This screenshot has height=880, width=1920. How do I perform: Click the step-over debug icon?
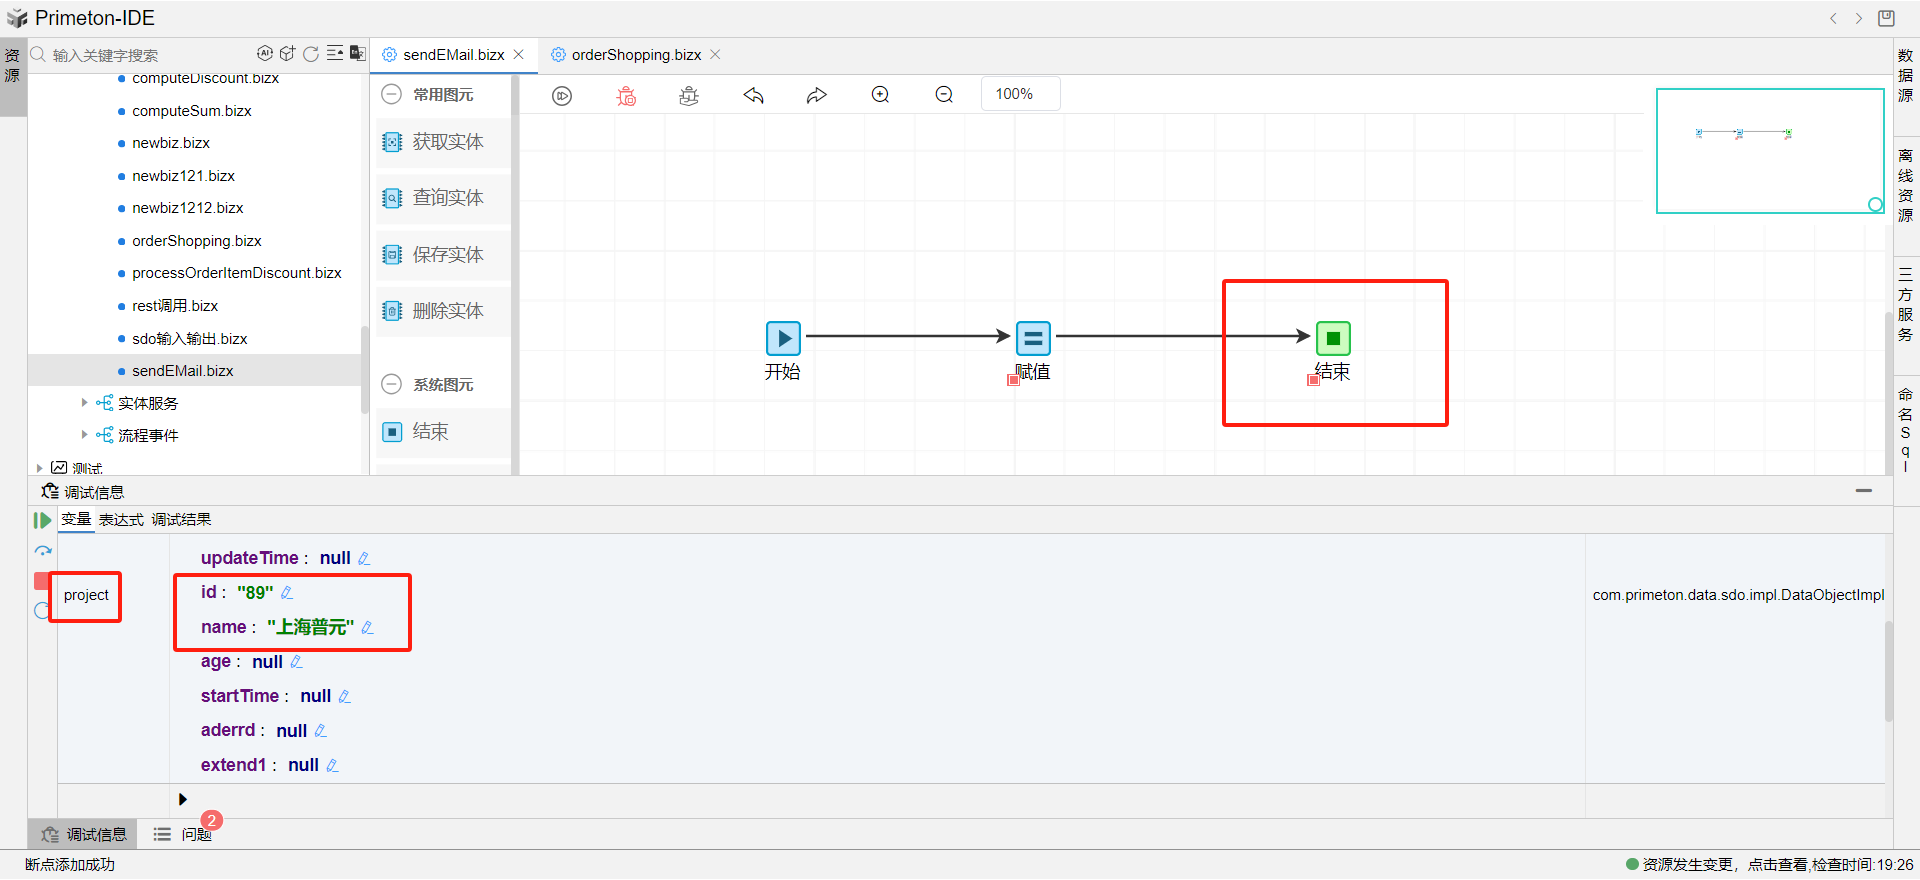coord(43,551)
